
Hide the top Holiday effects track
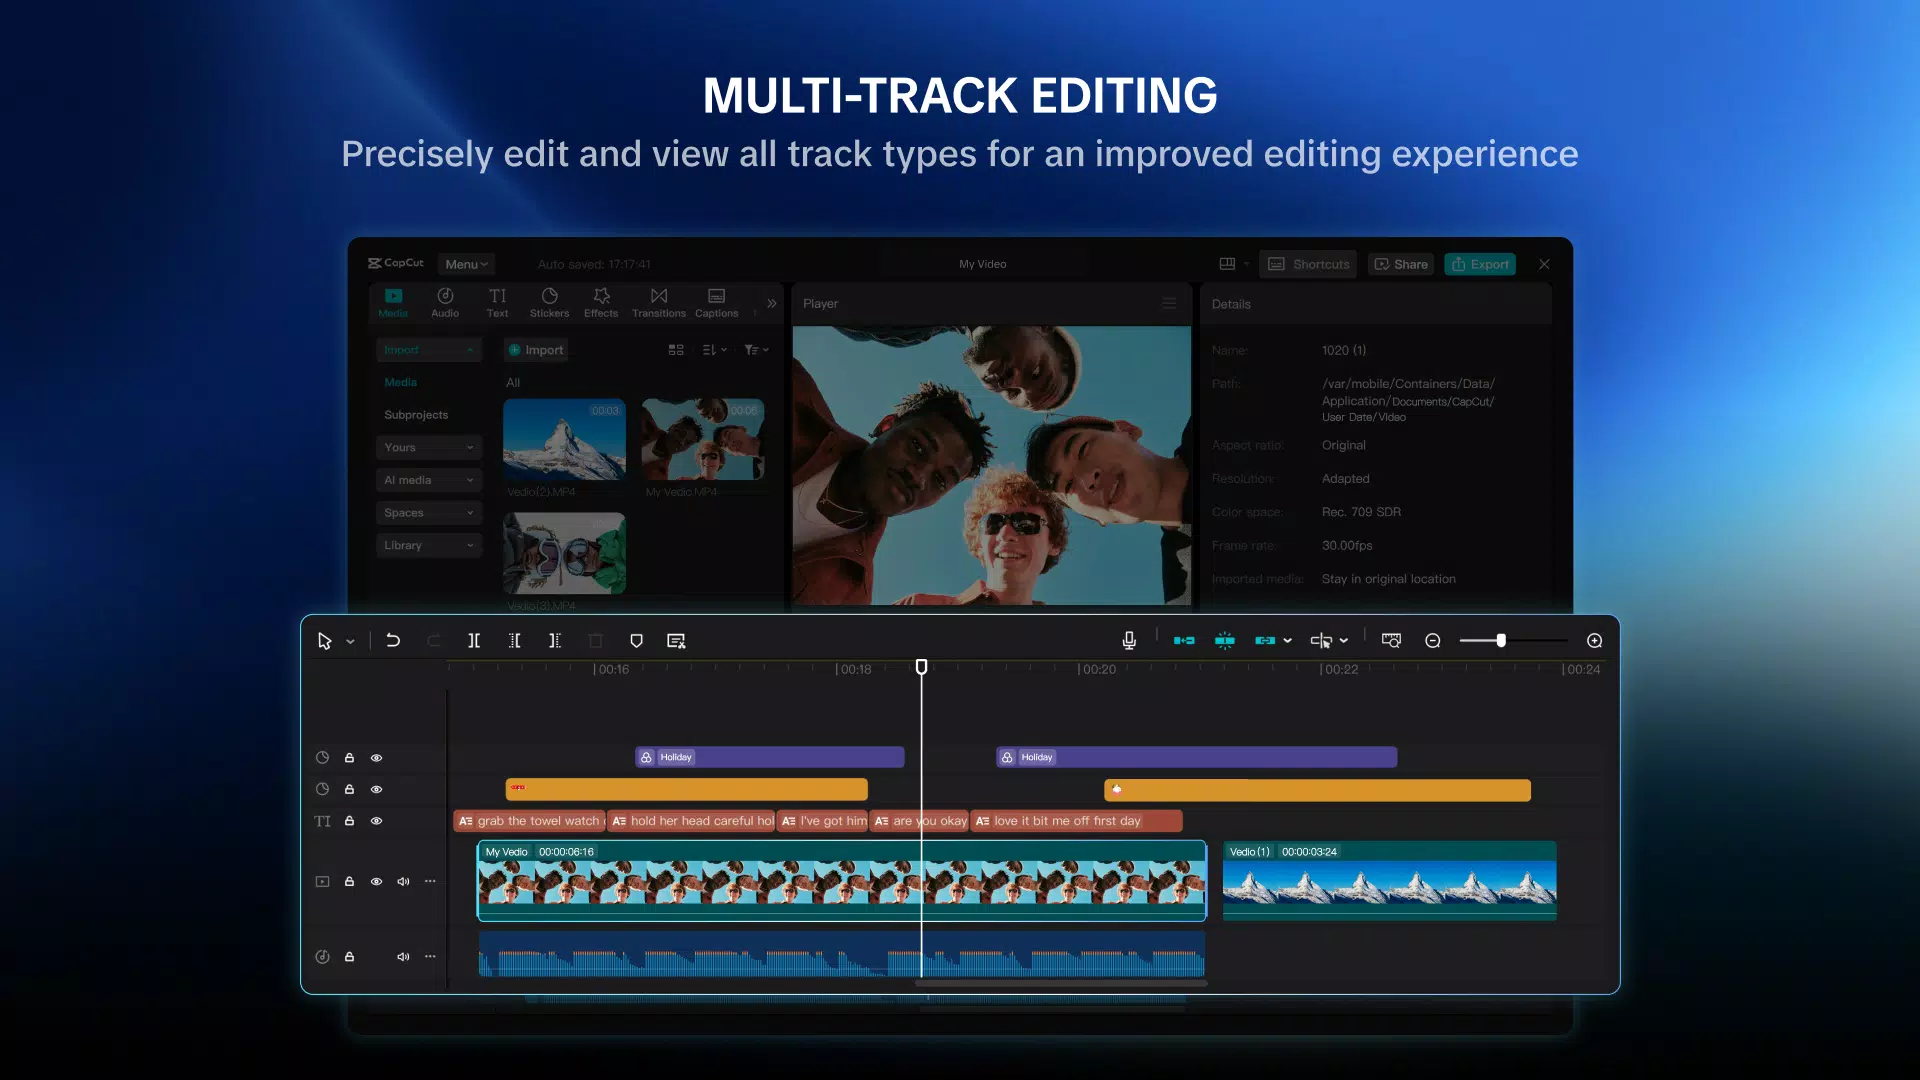tap(377, 758)
